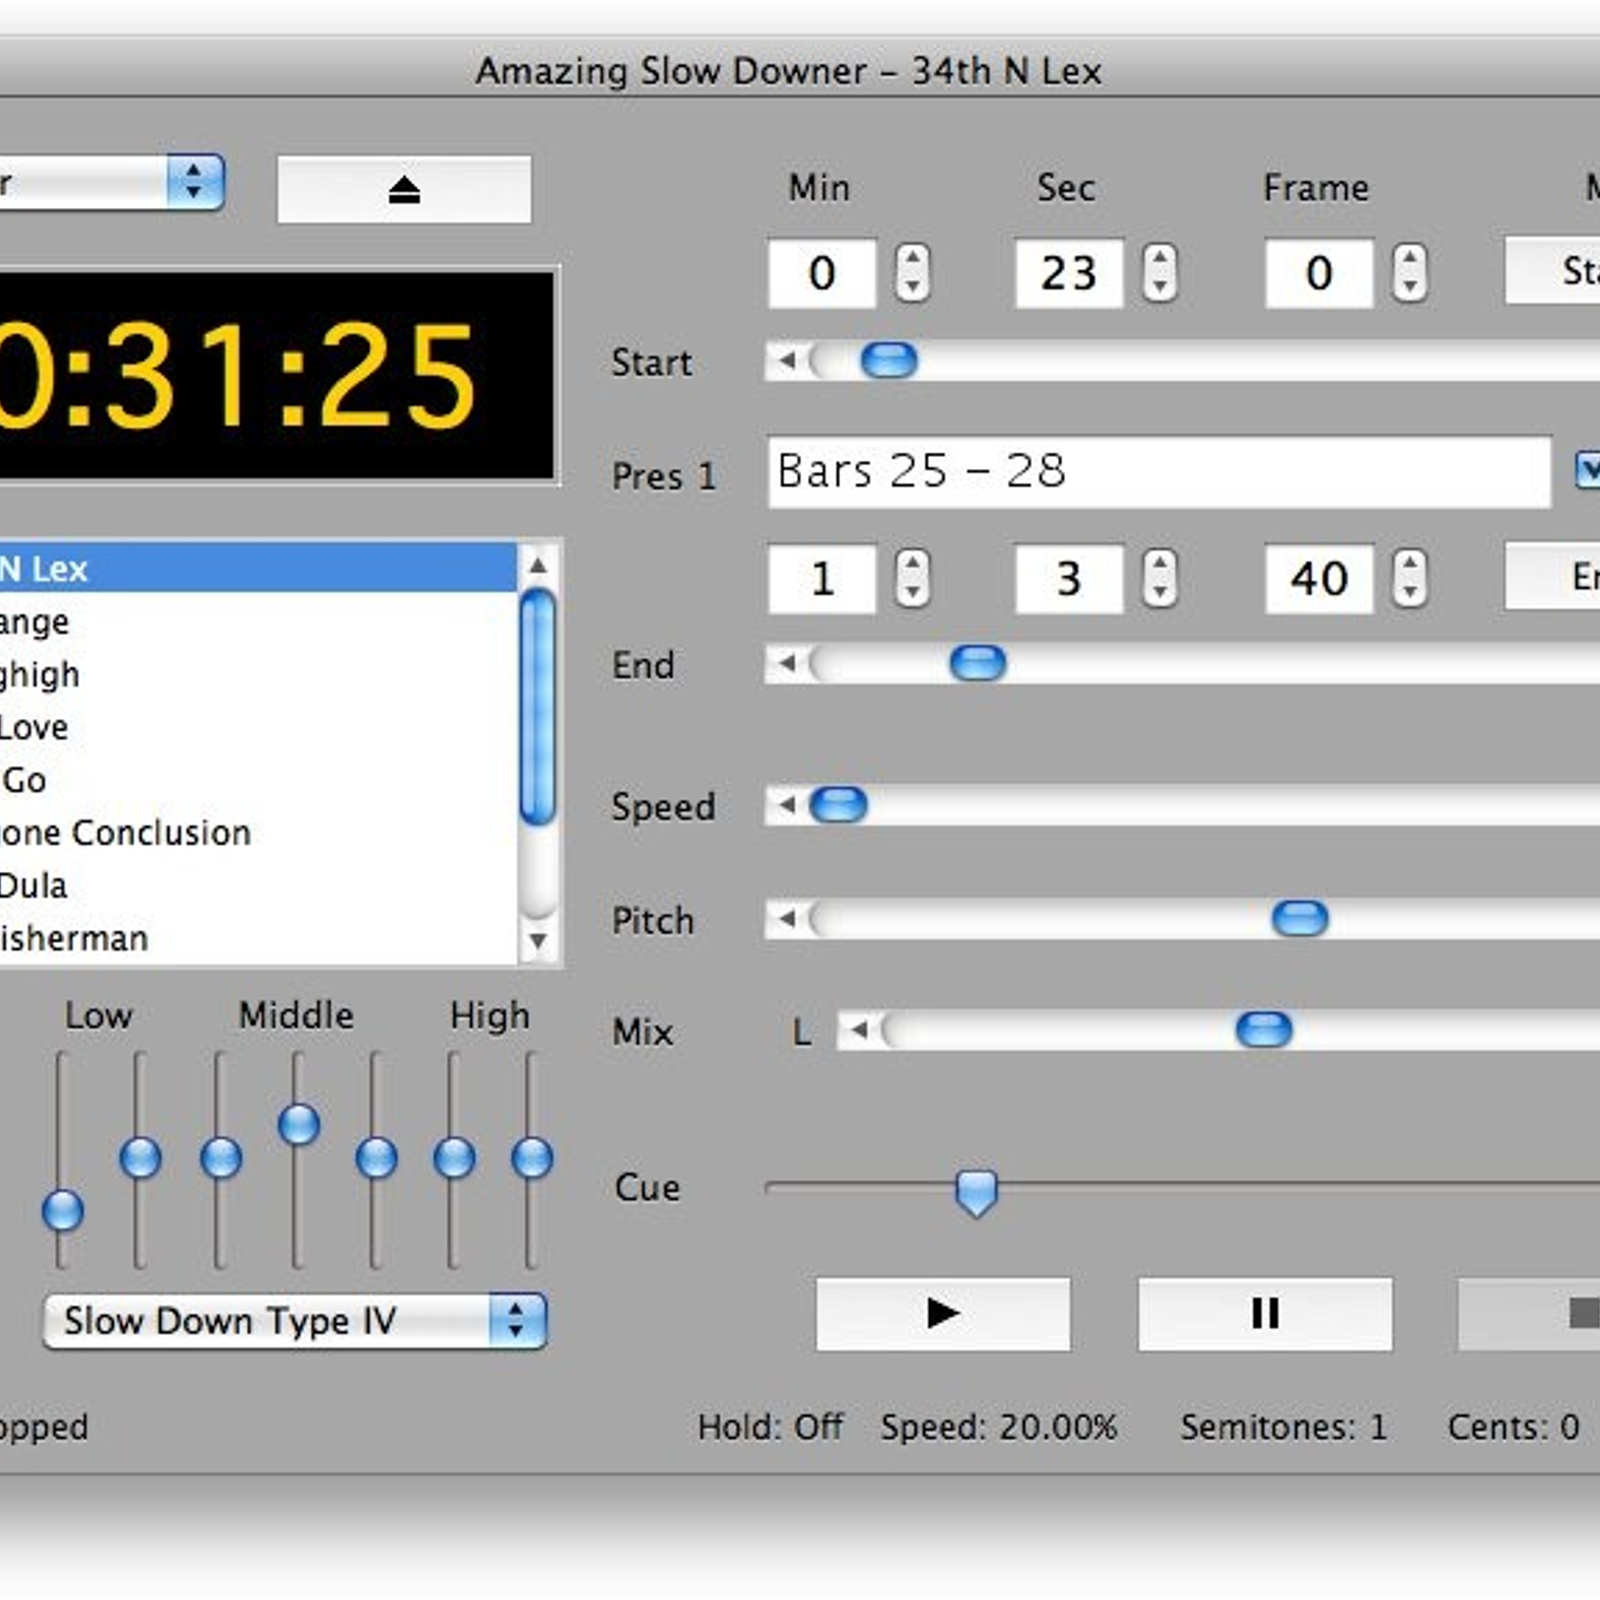Stop playback with the stop button
The height and width of the screenshot is (1600, 1600).
1530,1313
